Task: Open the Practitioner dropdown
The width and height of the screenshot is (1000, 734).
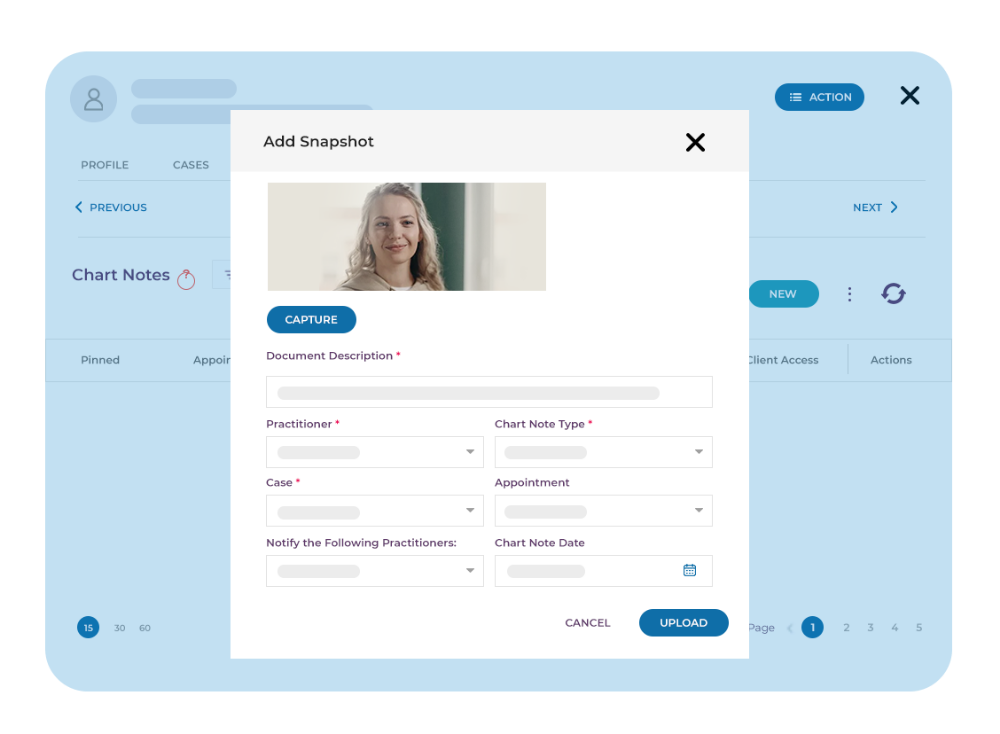Action: click(470, 451)
